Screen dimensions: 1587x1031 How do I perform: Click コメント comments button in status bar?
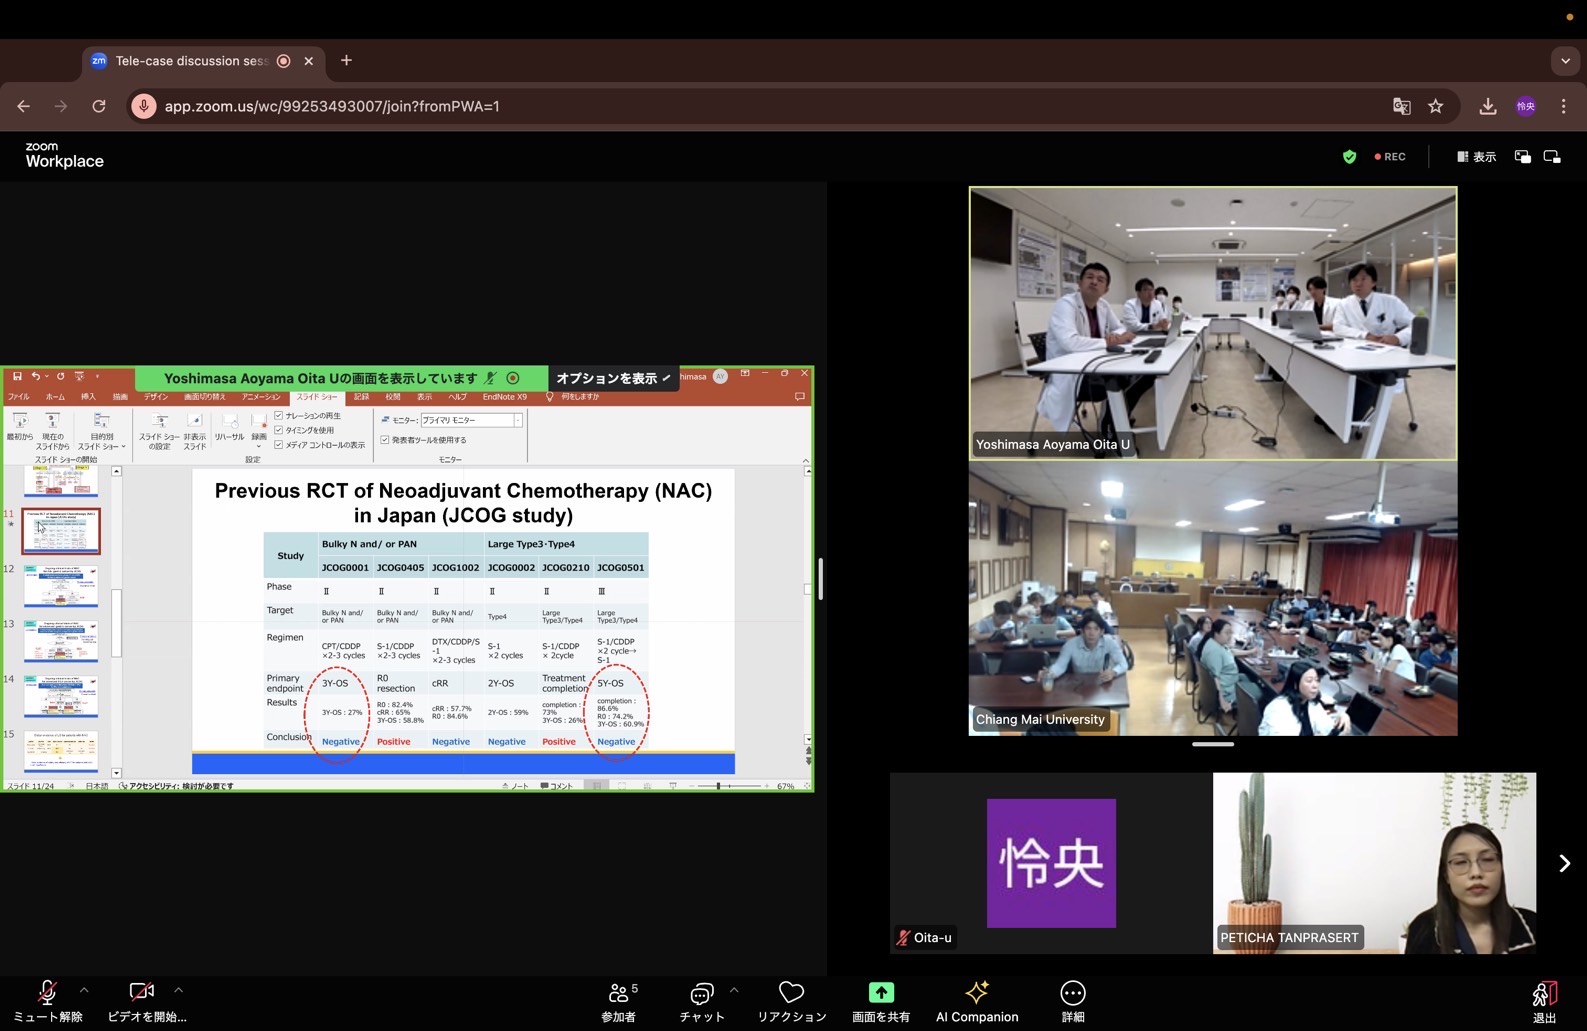coord(557,786)
